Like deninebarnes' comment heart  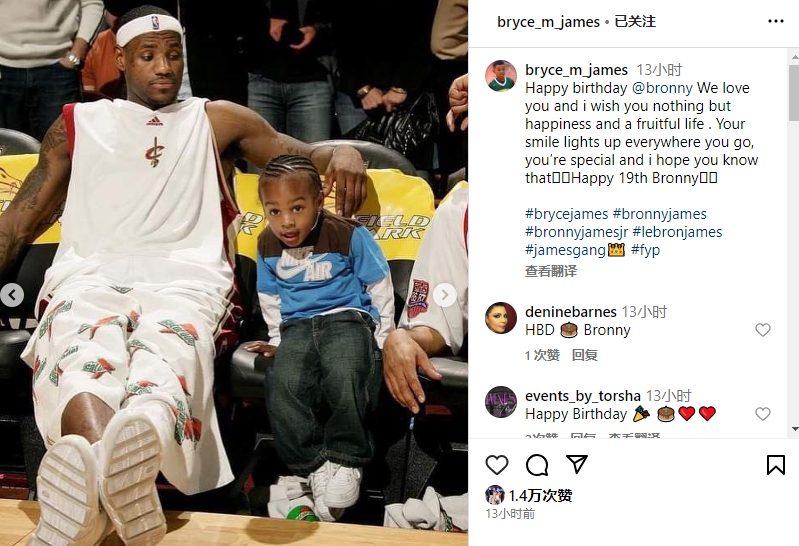(762, 330)
